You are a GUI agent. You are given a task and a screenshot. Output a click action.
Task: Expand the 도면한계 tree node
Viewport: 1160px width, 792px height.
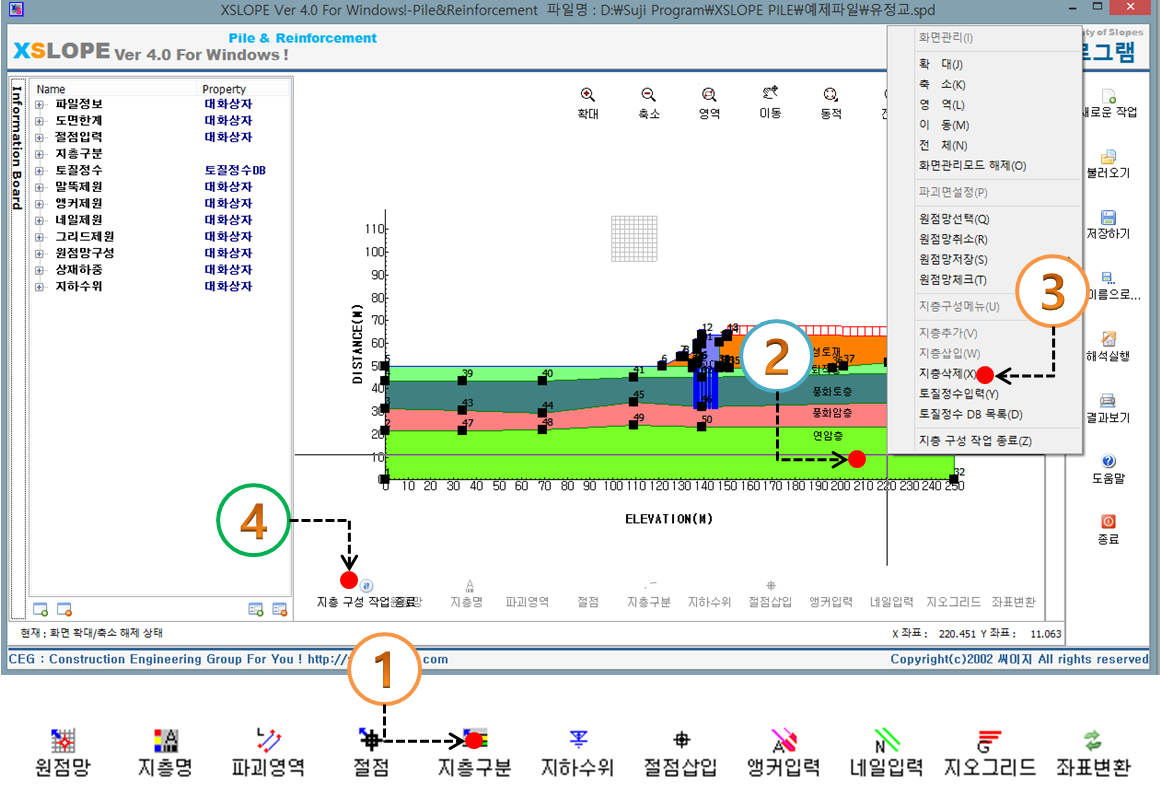pos(40,121)
